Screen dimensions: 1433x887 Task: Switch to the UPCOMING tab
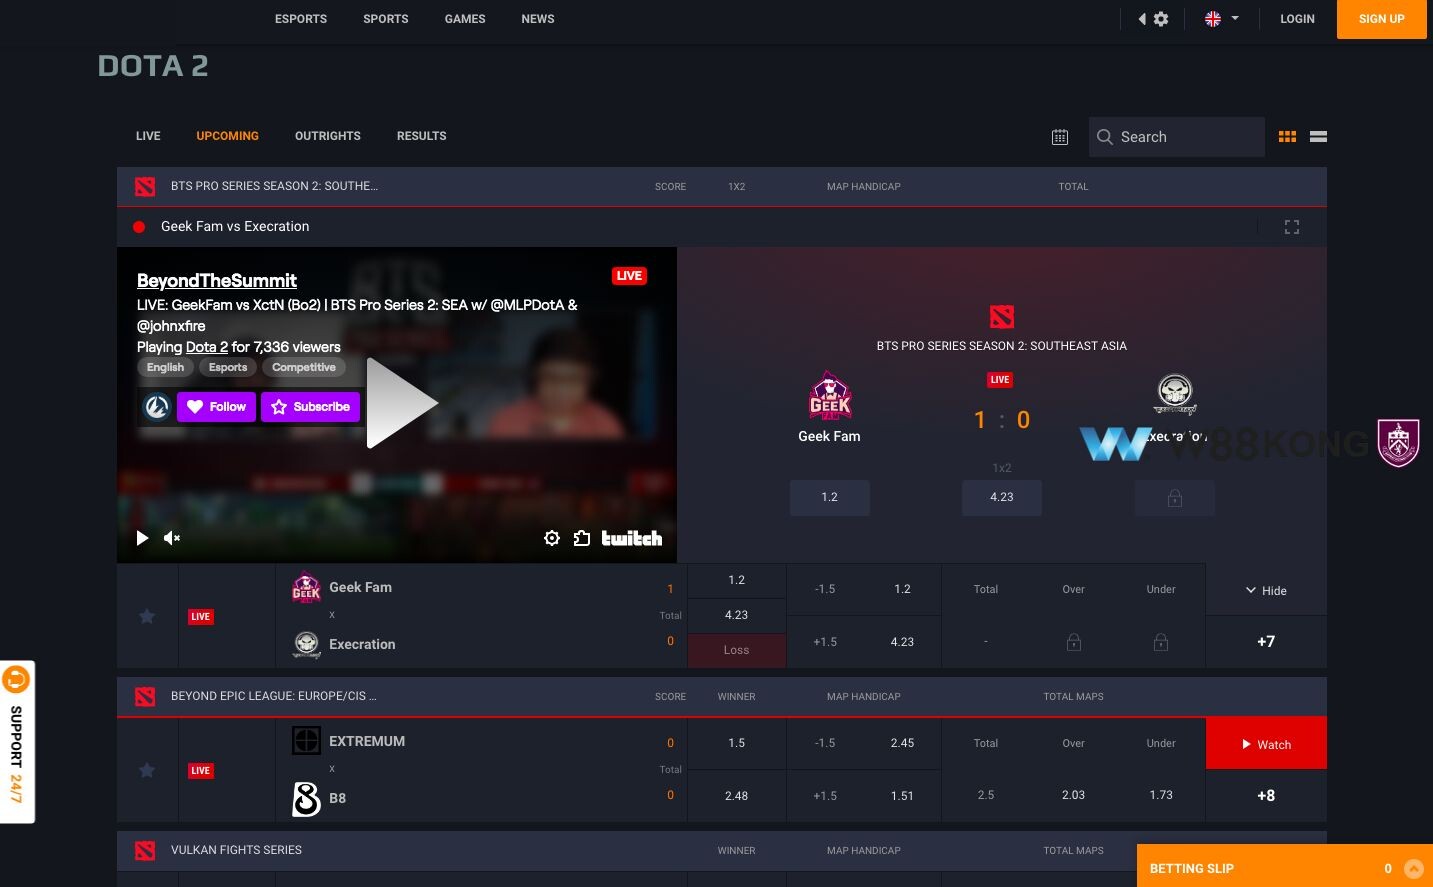click(227, 136)
